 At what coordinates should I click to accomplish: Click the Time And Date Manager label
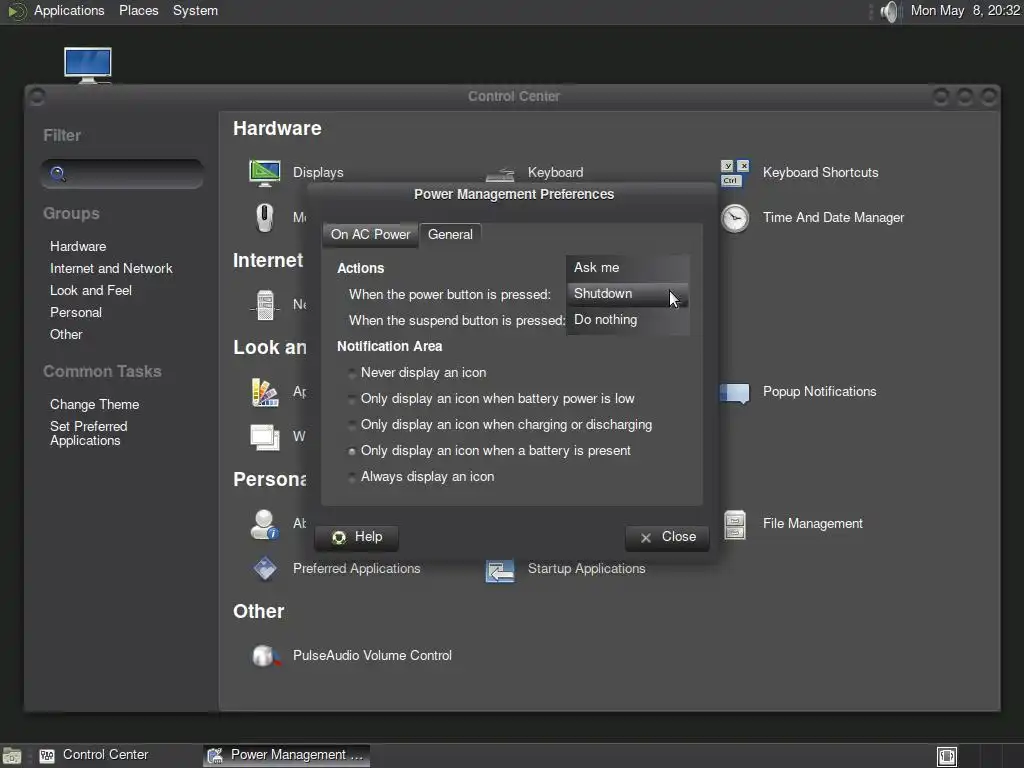tap(833, 218)
